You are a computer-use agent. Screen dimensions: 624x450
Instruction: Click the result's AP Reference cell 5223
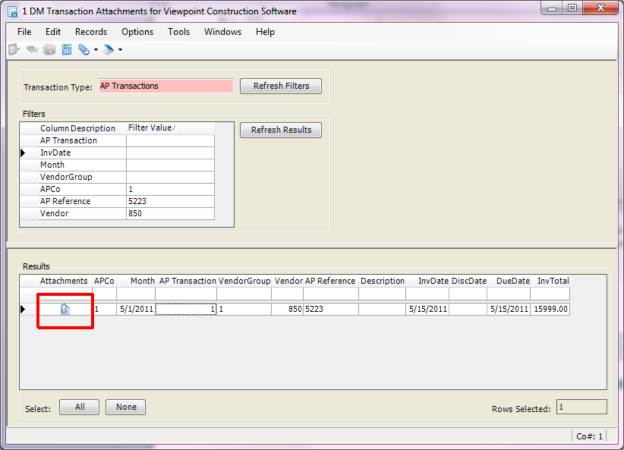tap(331, 309)
